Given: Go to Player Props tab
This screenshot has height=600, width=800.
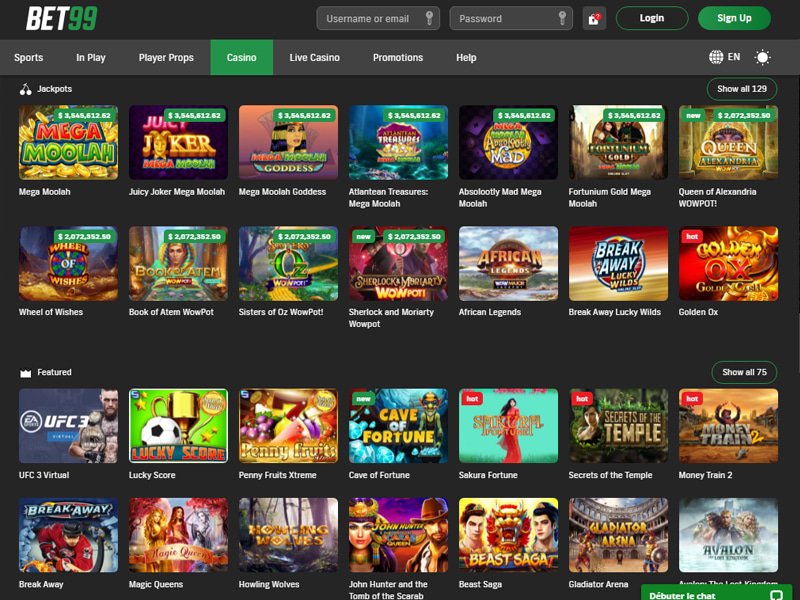Looking at the screenshot, I should click(x=166, y=58).
